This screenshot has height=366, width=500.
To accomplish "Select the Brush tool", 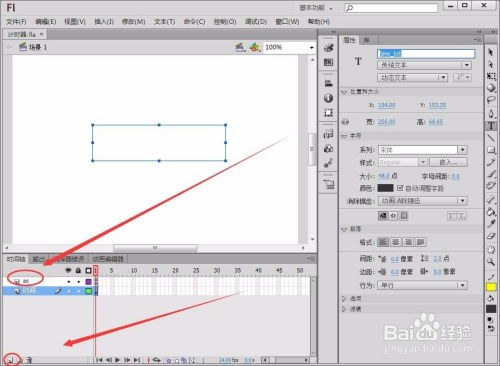I will pos(491,174).
